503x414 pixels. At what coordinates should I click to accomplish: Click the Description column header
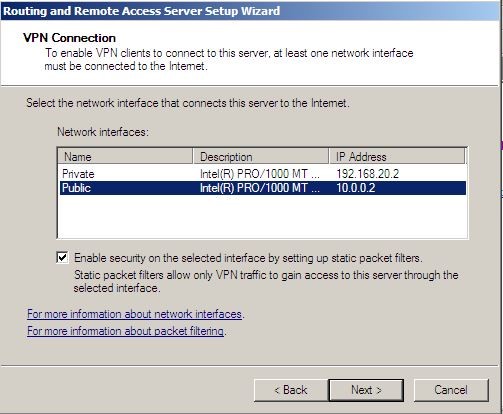(x=261, y=156)
